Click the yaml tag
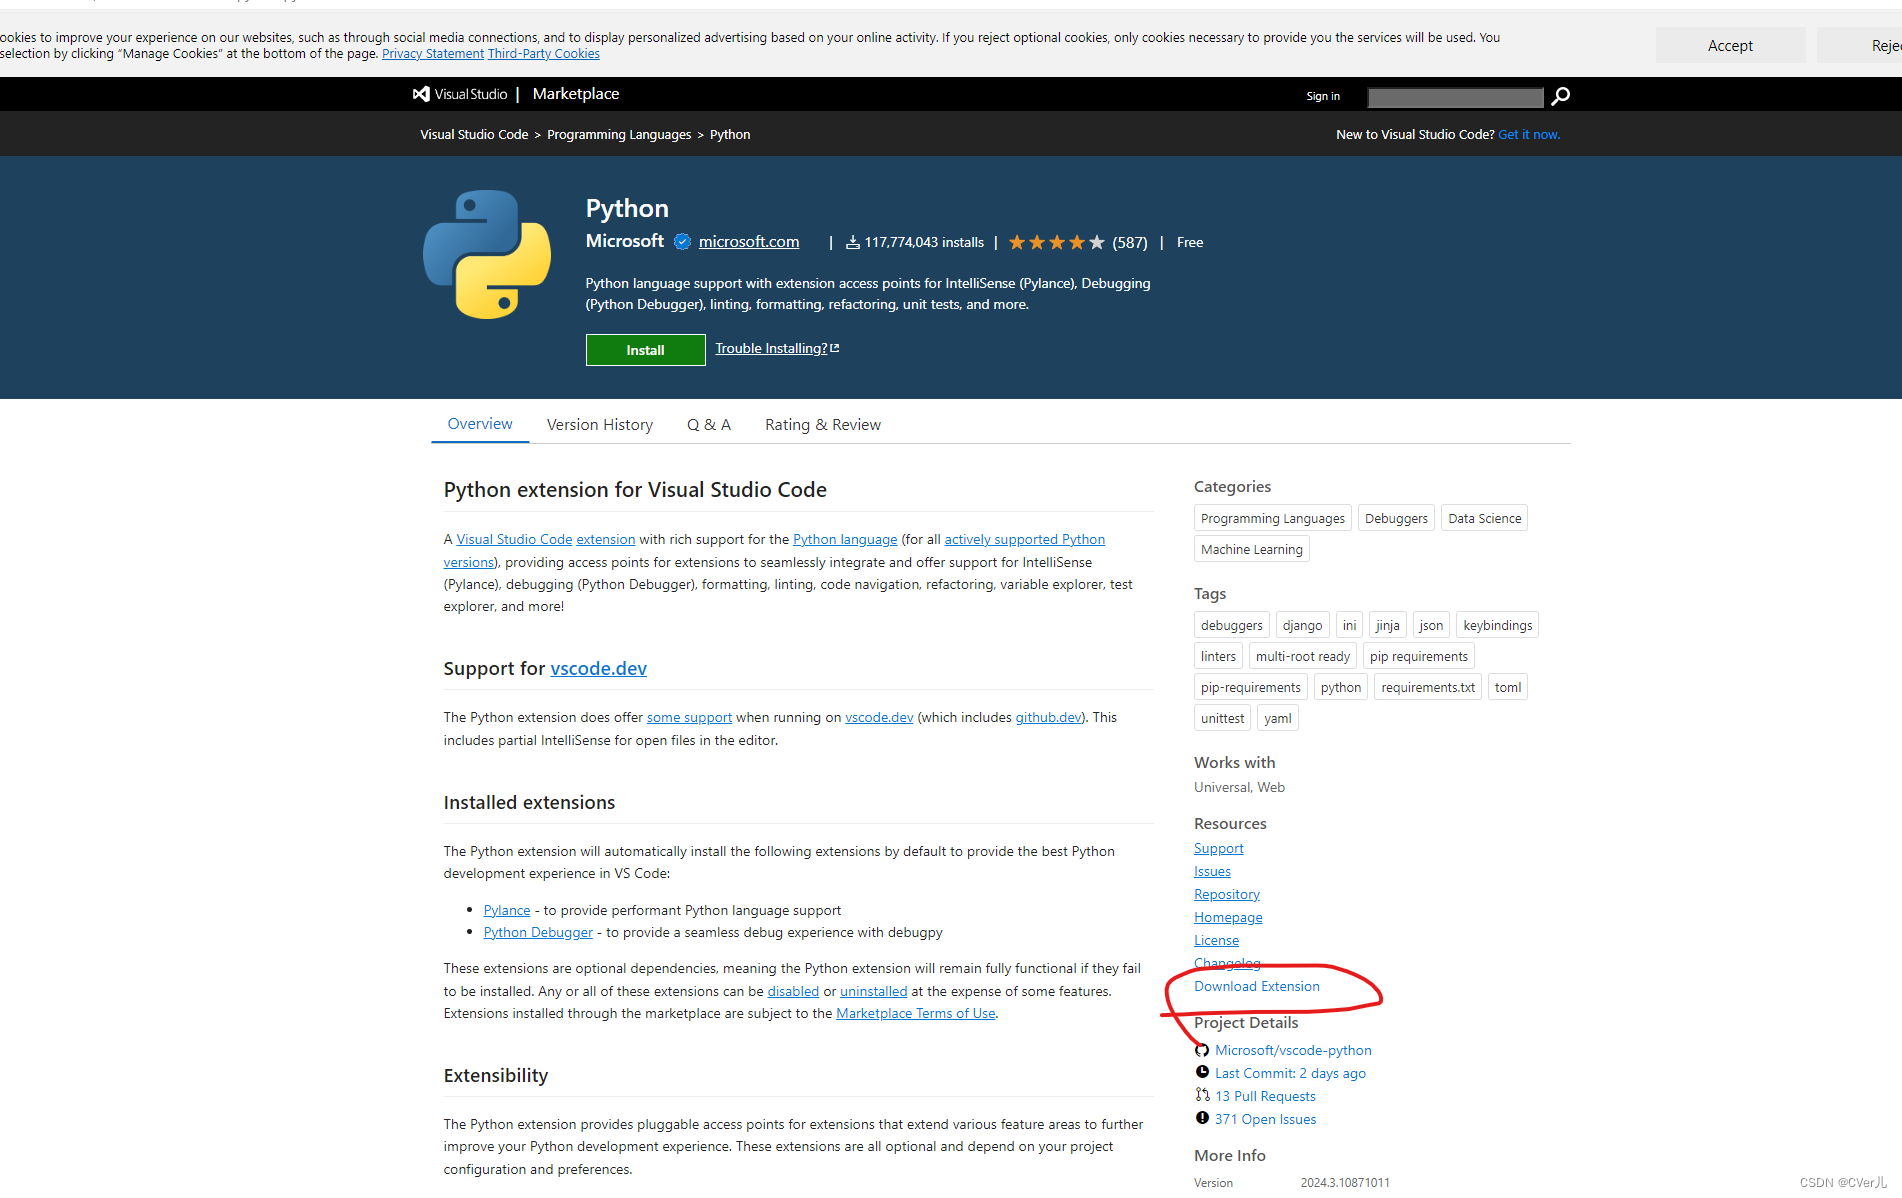This screenshot has width=1902, height=1198. pyautogui.click(x=1278, y=718)
